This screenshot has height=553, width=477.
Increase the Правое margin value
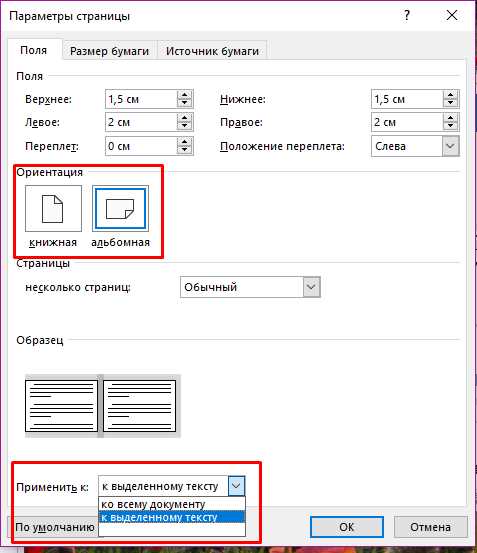tap(451, 118)
